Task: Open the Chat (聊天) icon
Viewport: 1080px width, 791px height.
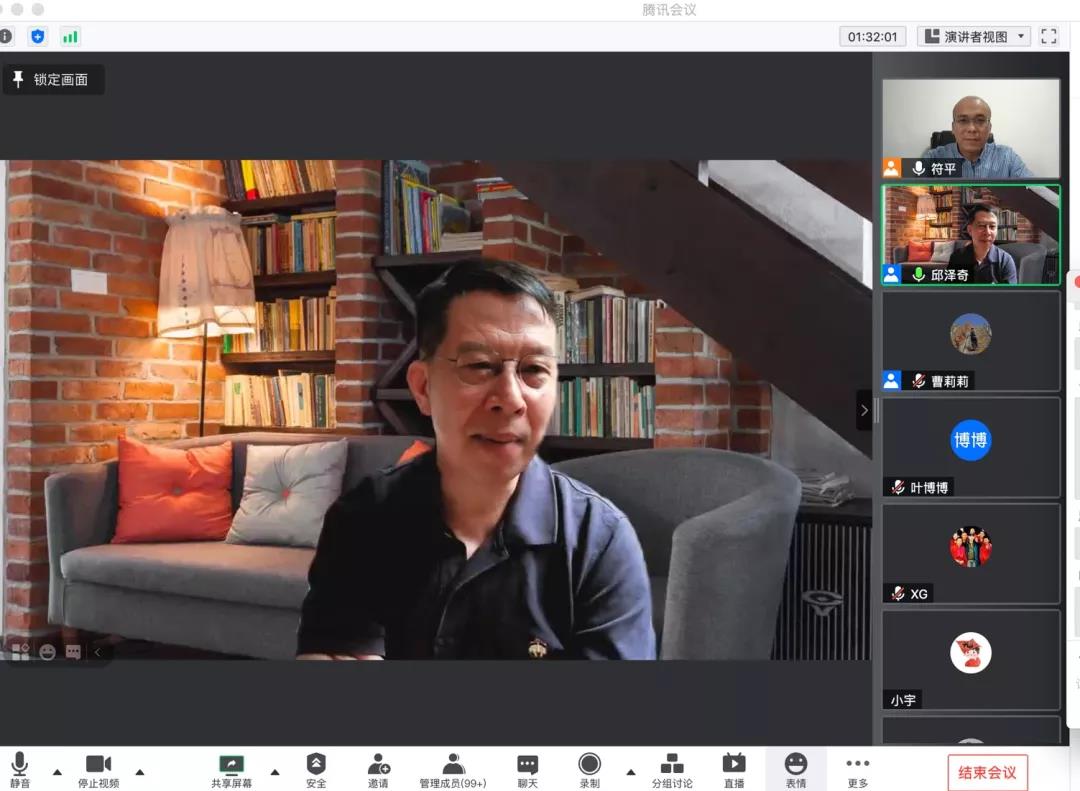Action: coord(527,765)
